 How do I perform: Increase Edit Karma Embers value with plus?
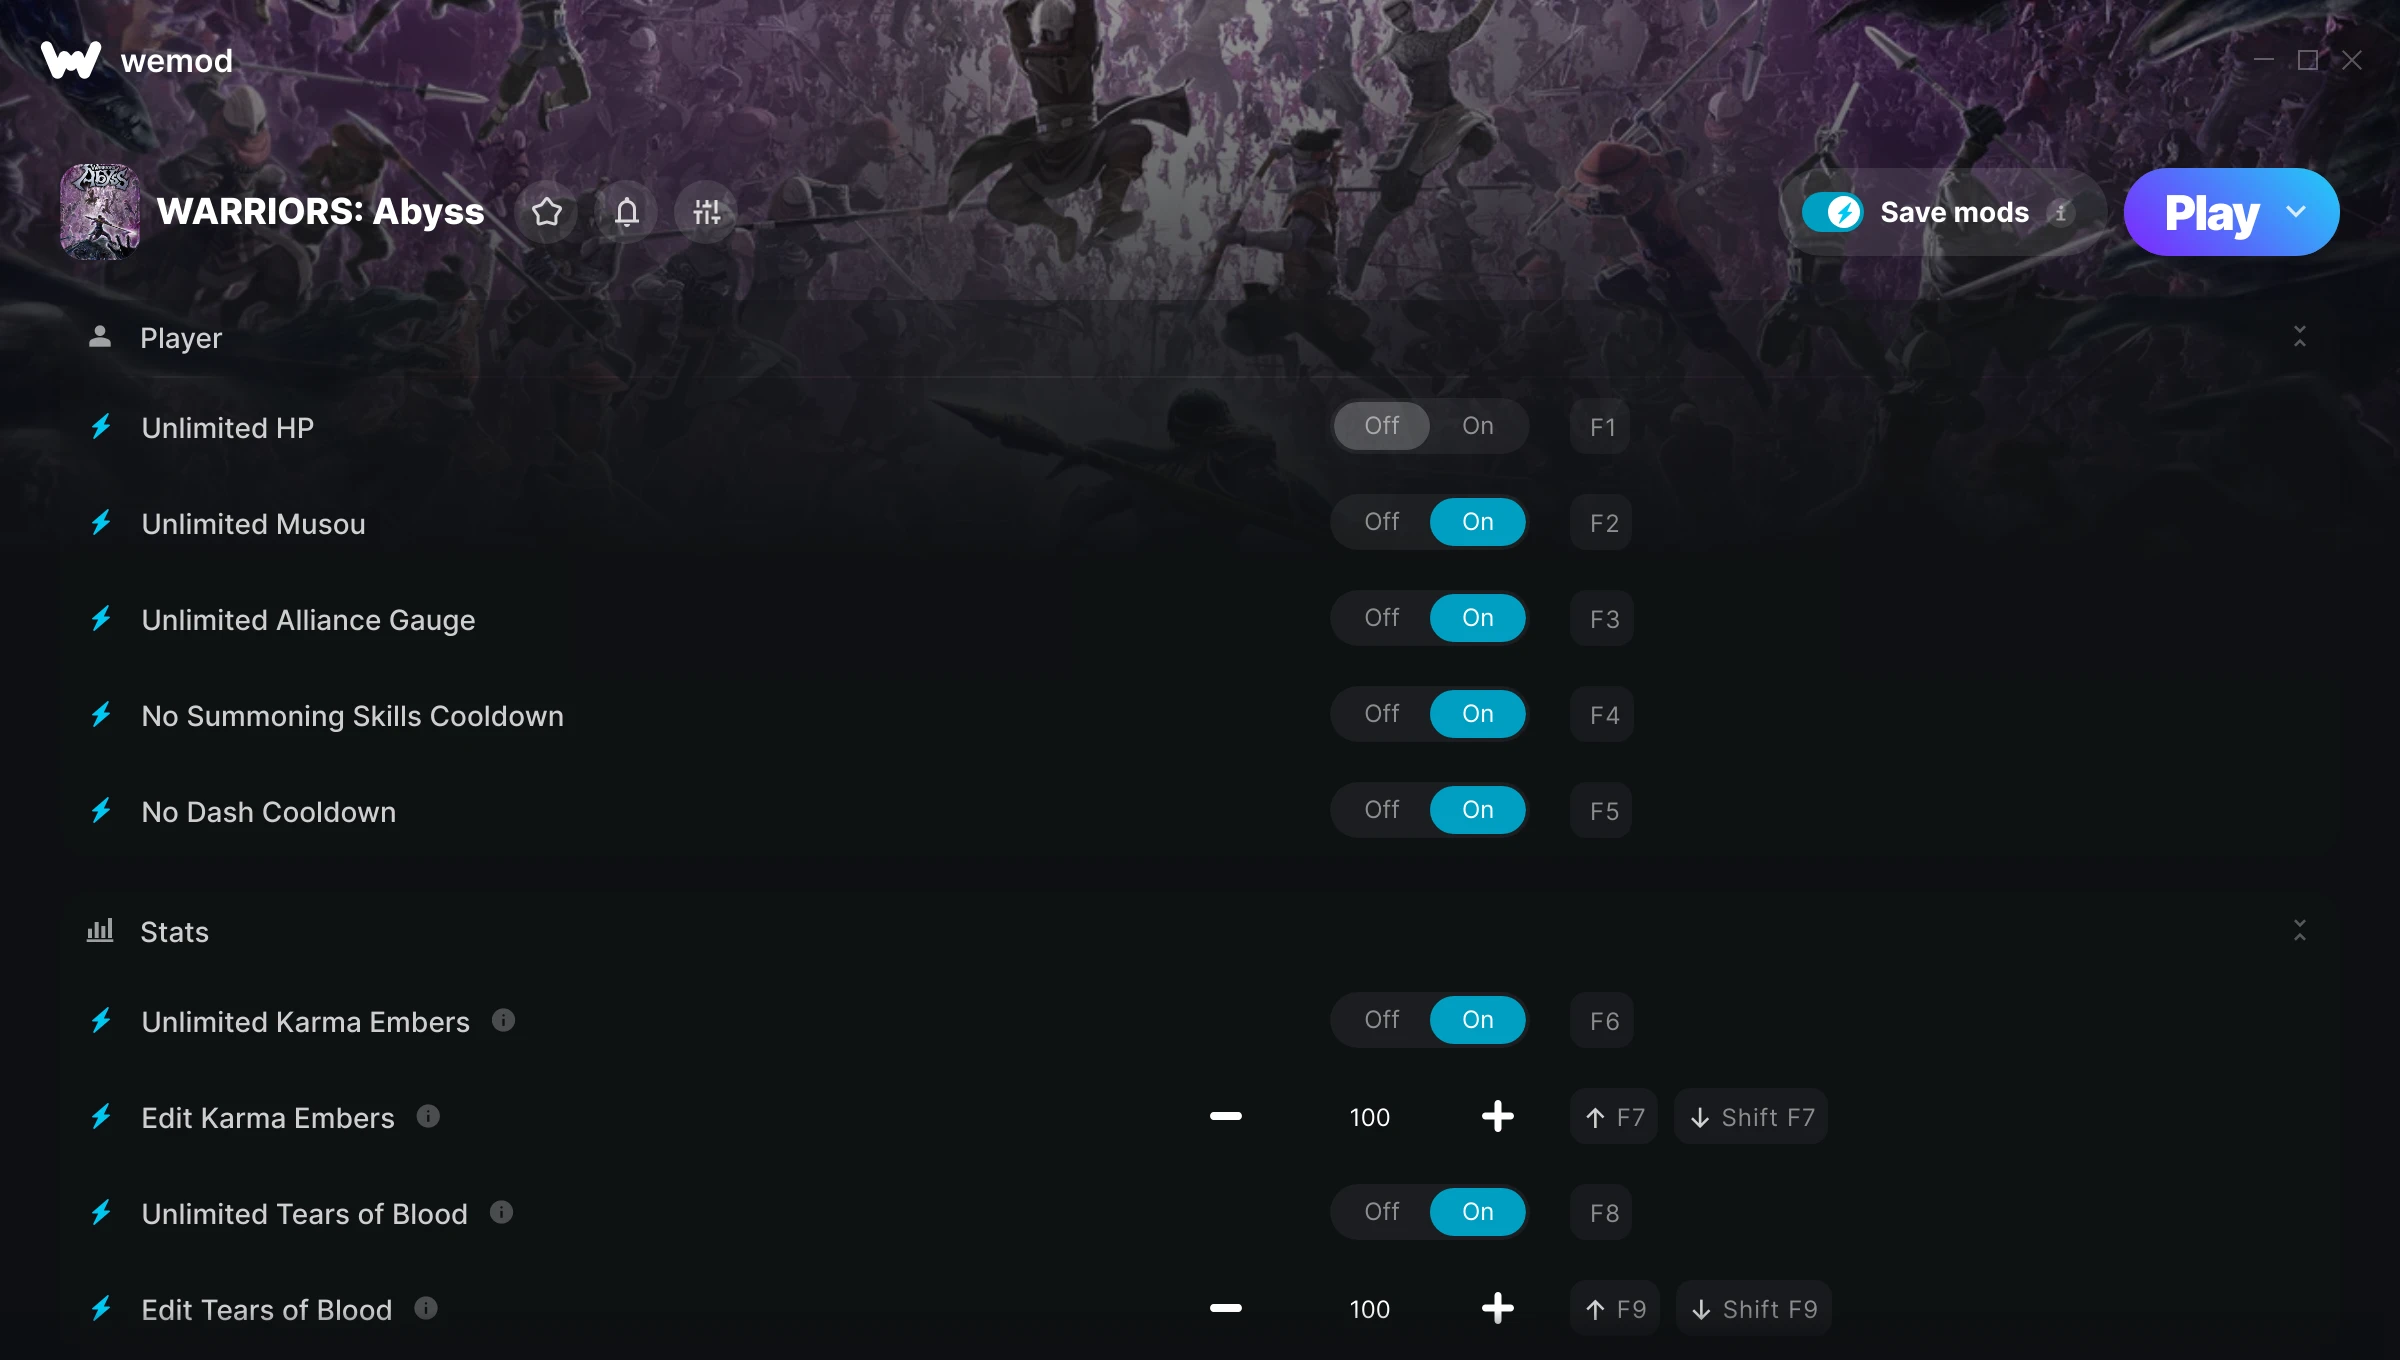(1497, 1116)
